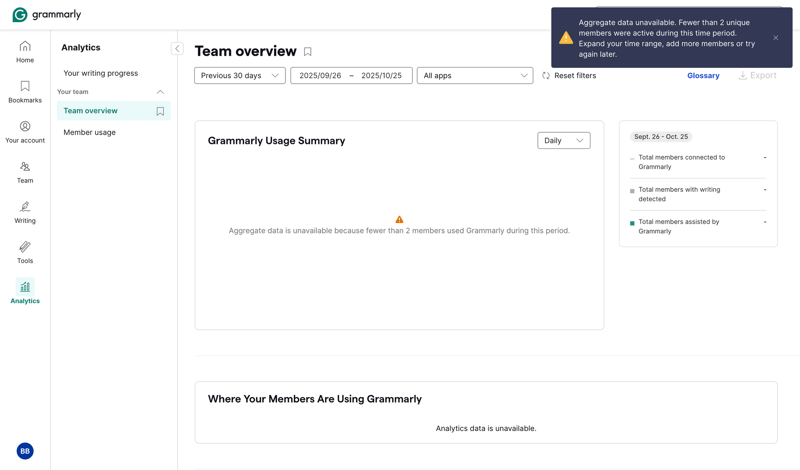Screen dimensions: 800x470
Task: Open Your account section
Action: pyautogui.click(x=25, y=132)
